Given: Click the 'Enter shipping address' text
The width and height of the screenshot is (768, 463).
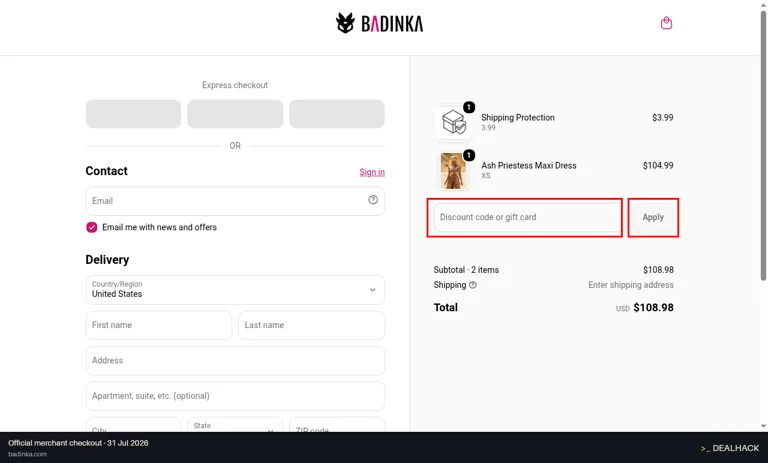Looking at the screenshot, I should 630,285.
